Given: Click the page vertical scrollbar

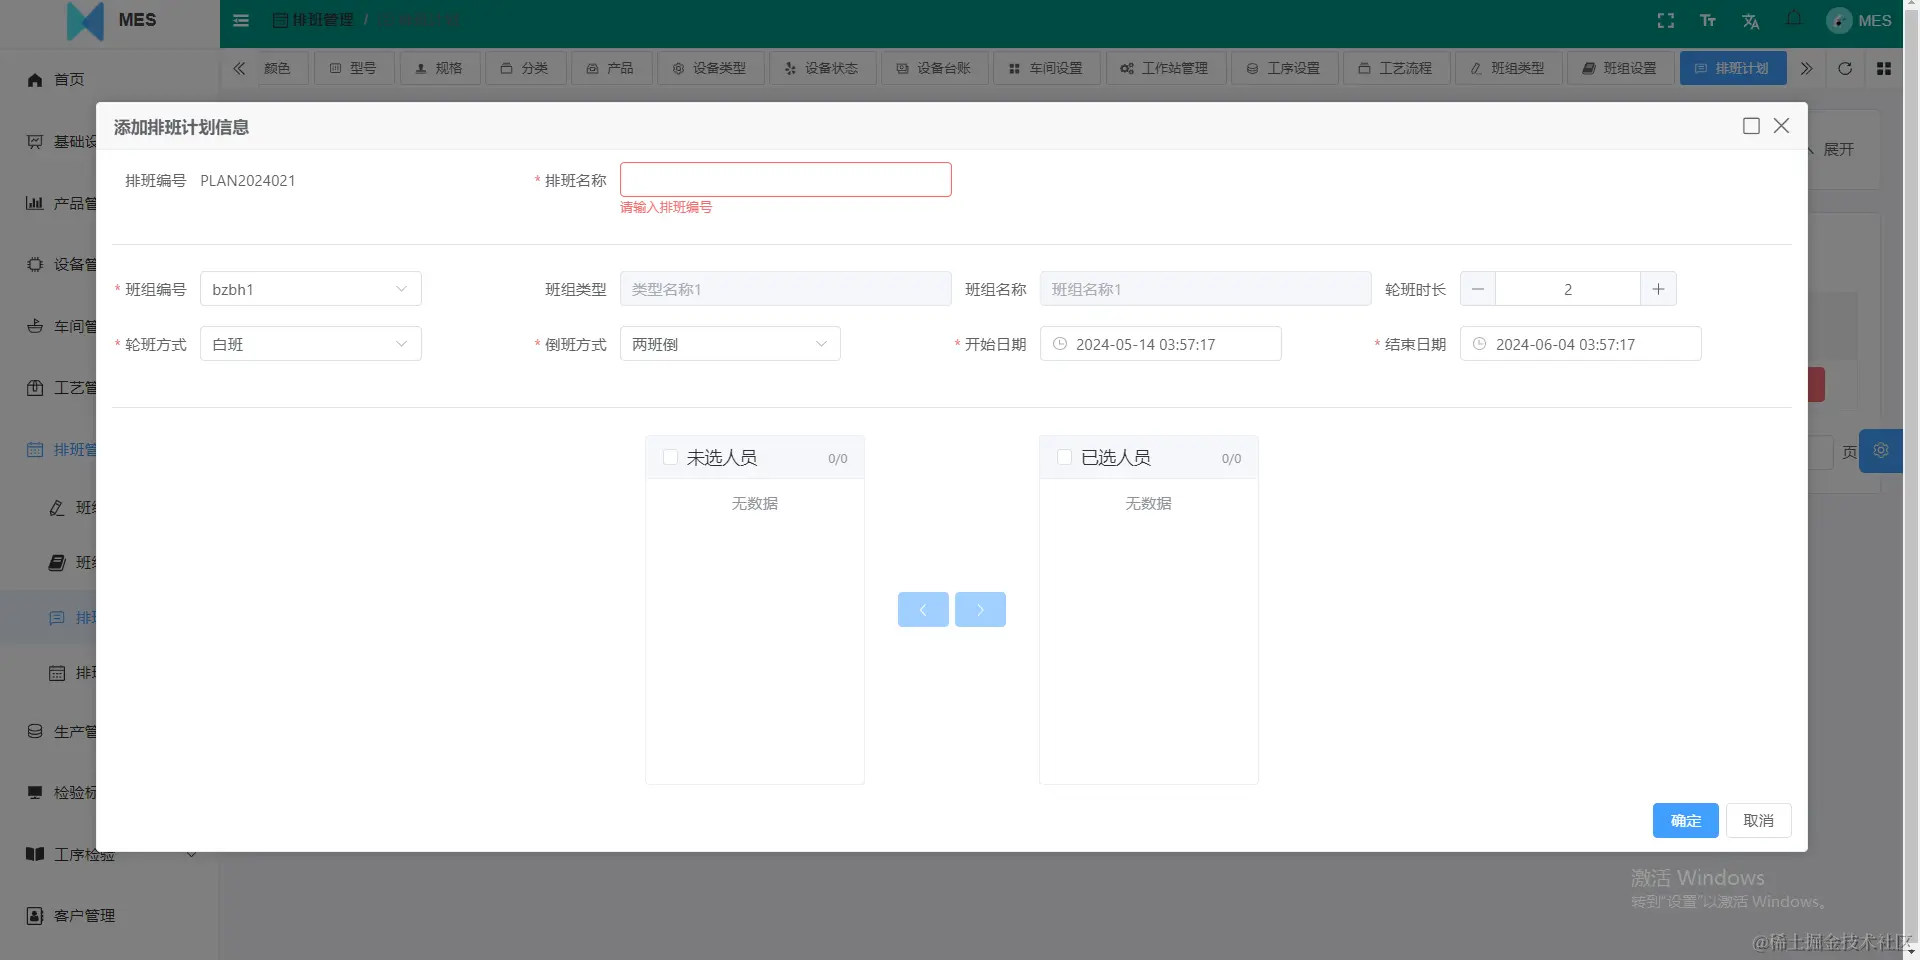Looking at the screenshot, I should (1911, 480).
